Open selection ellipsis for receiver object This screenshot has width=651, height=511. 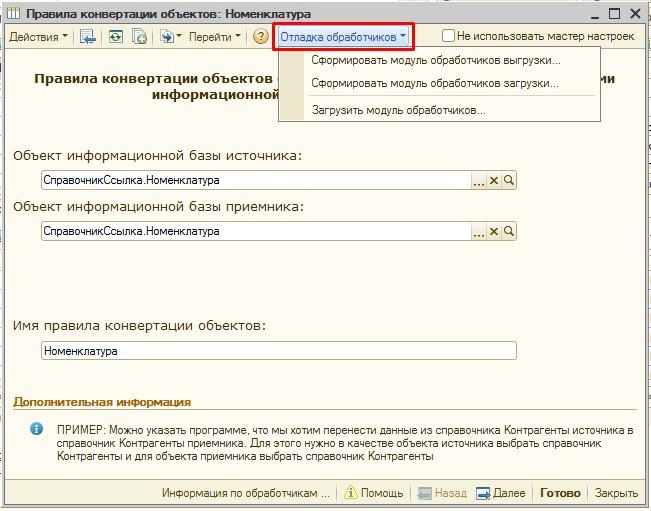click(x=479, y=231)
